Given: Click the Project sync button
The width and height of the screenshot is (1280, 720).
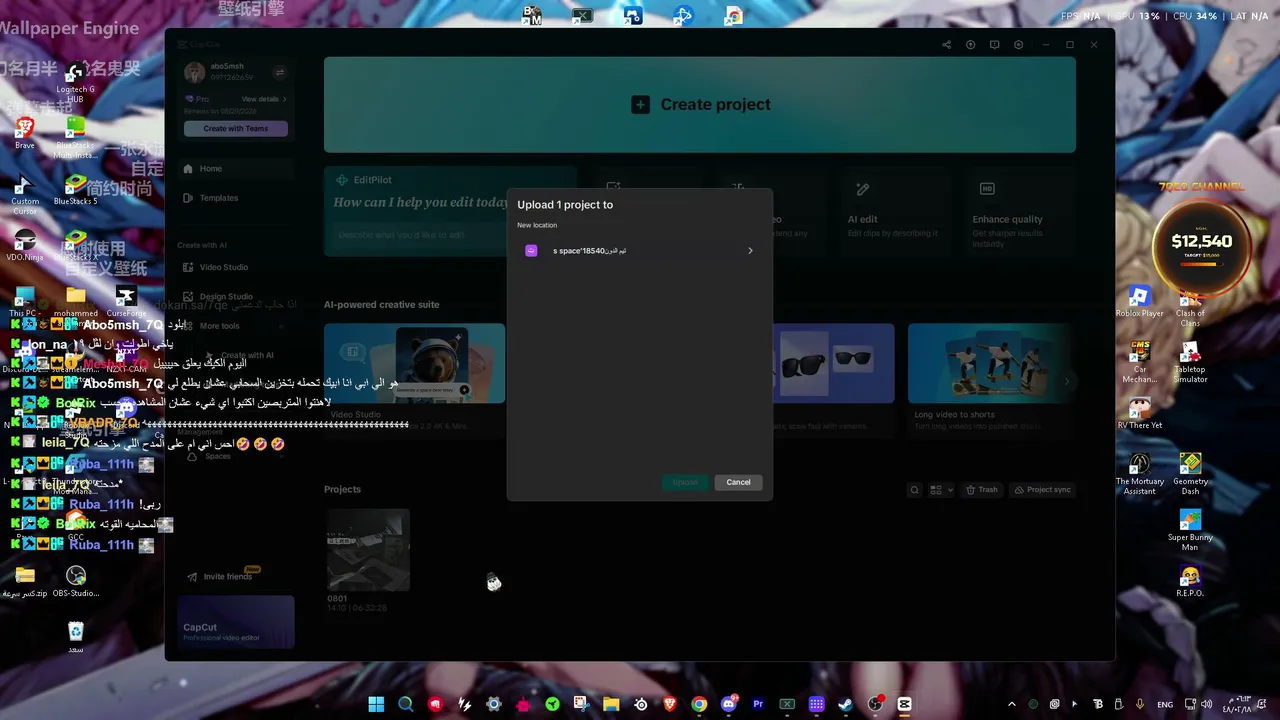Looking at the screenshot, I should (x=1043, y=490).
